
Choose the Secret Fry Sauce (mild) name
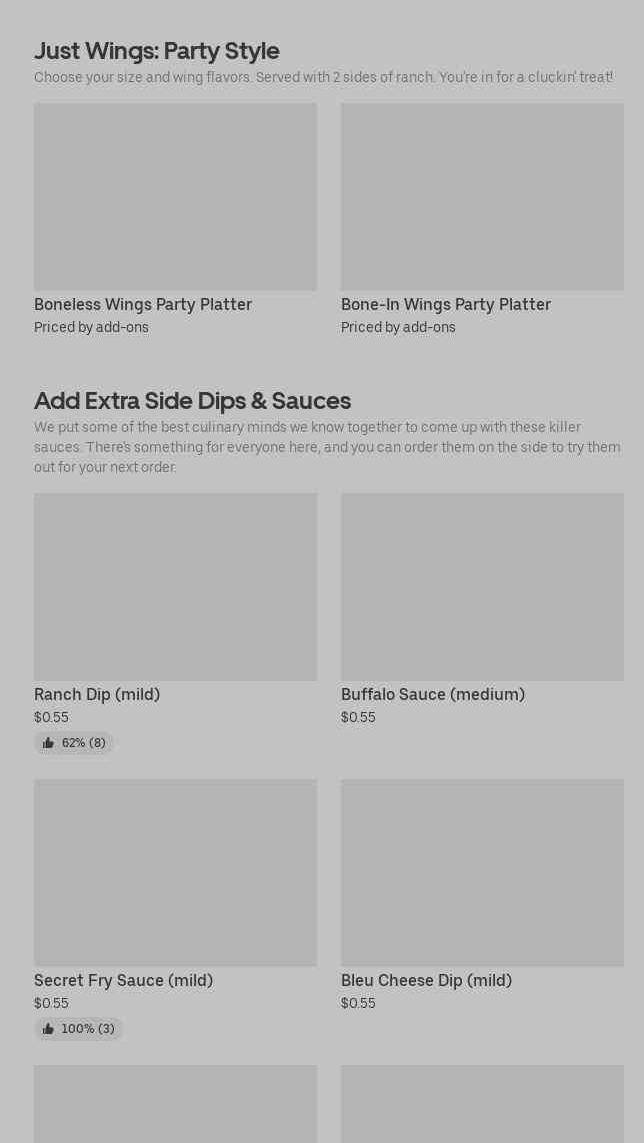pyautogui.click(x=123, y=980)
